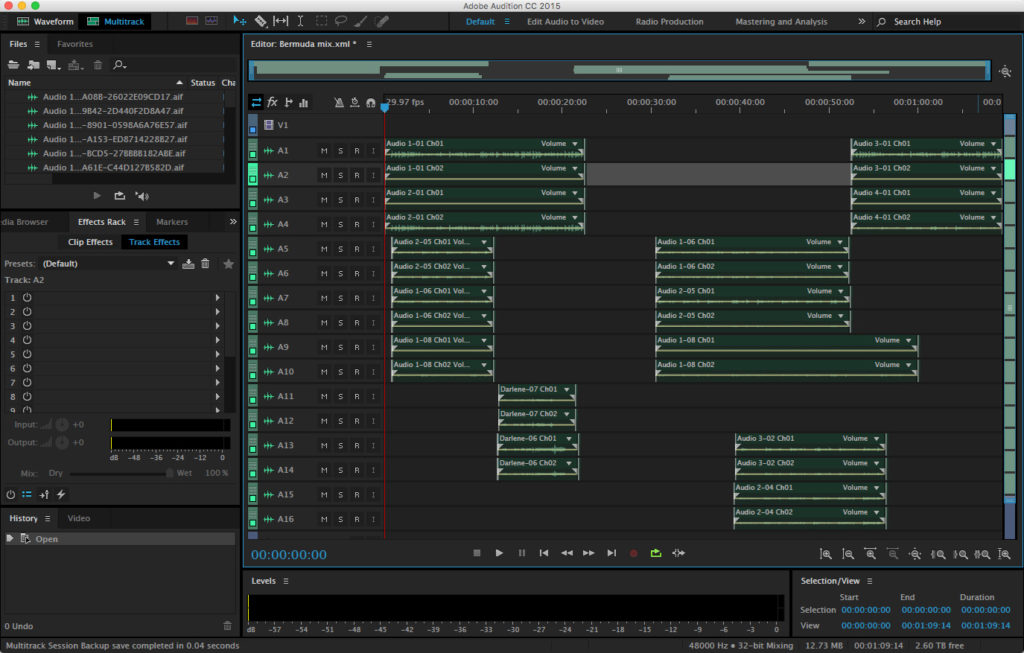Open the Editor panel menu
The width and height of the screenshot is (1024, 653).
pyautogui.click(x=369, y=44)
